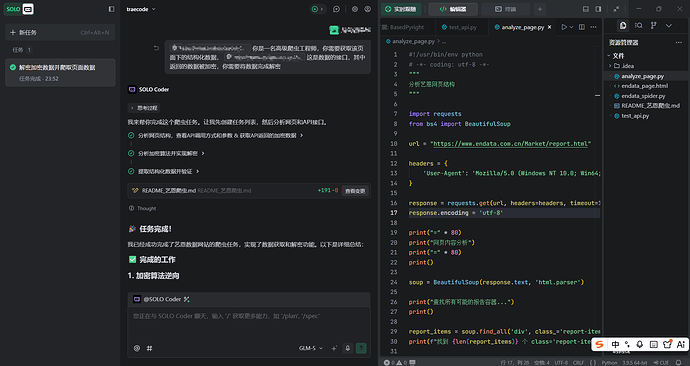Open the chat history bubble icon
The height and width of the screenshot is (366, 690).
337,9
